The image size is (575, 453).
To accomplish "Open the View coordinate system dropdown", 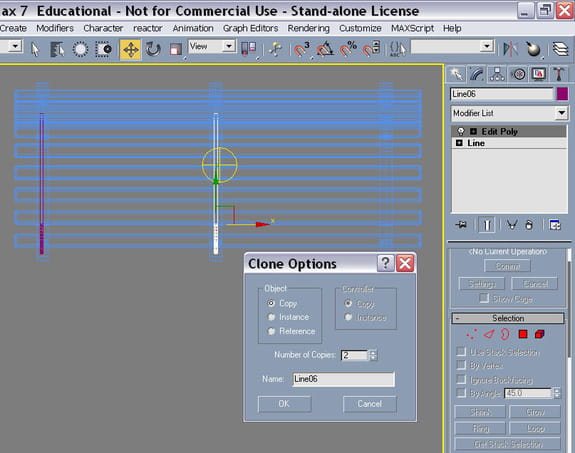I will click(212, 47).
